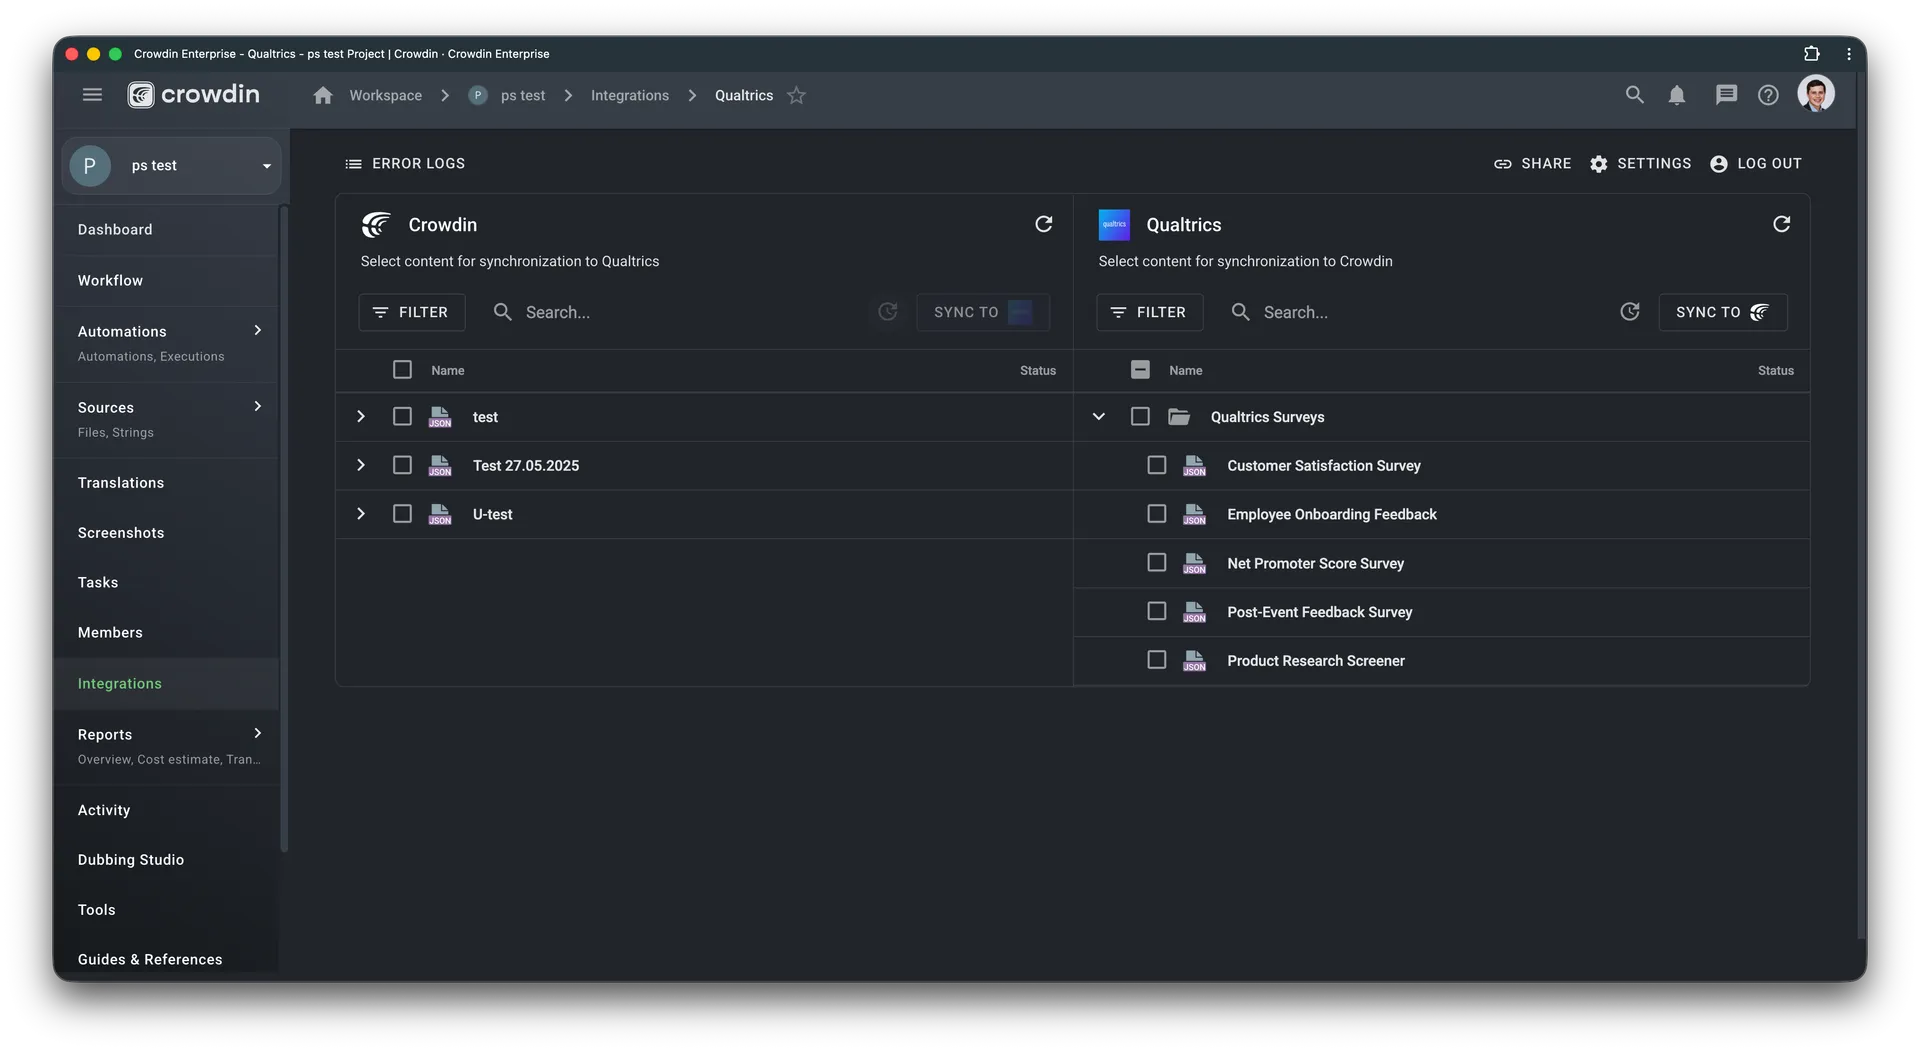Open the notifications bell icon
This screenshot has height=1052, width=1920.
click(1677, 95)
